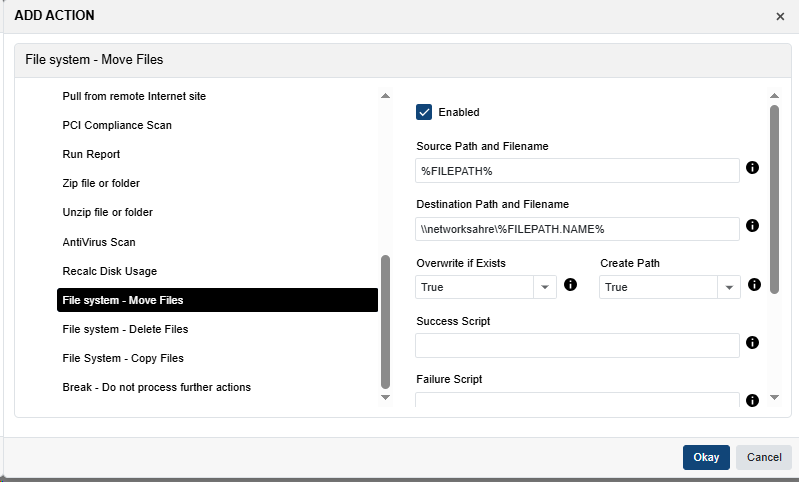799x482 pixels.
Task: Click the Cancel button
Action: (x=764, y=457)
